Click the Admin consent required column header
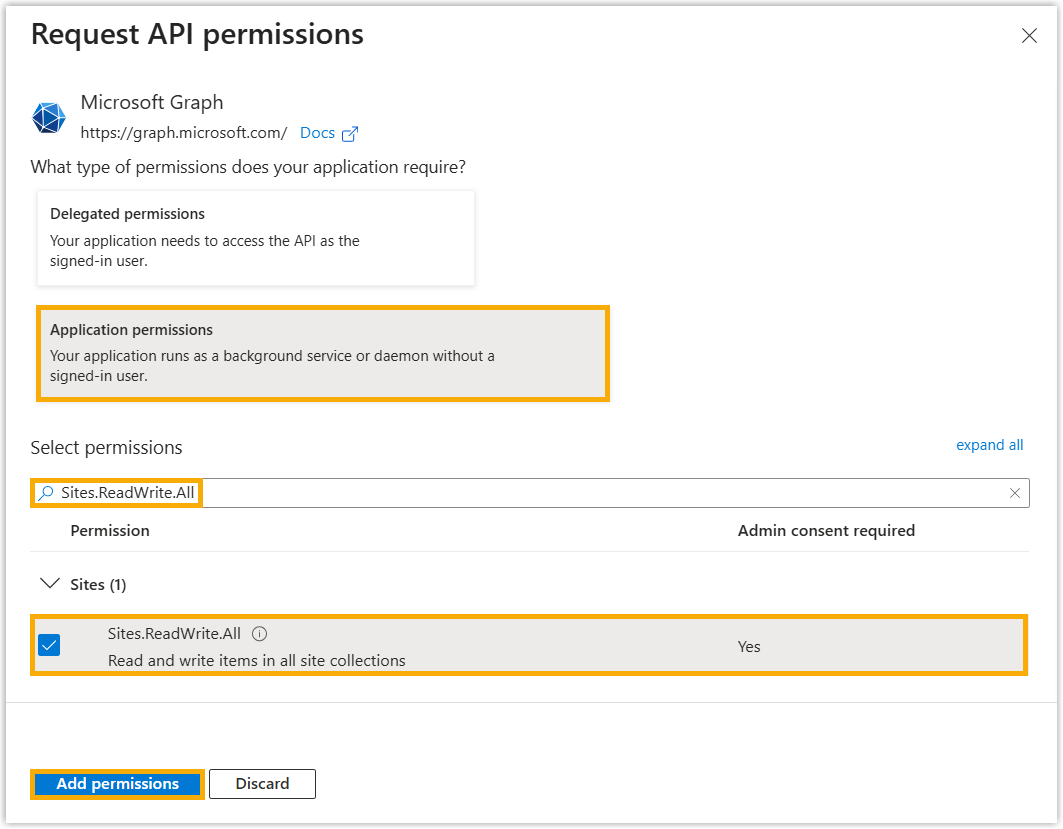 coord(826,531)
